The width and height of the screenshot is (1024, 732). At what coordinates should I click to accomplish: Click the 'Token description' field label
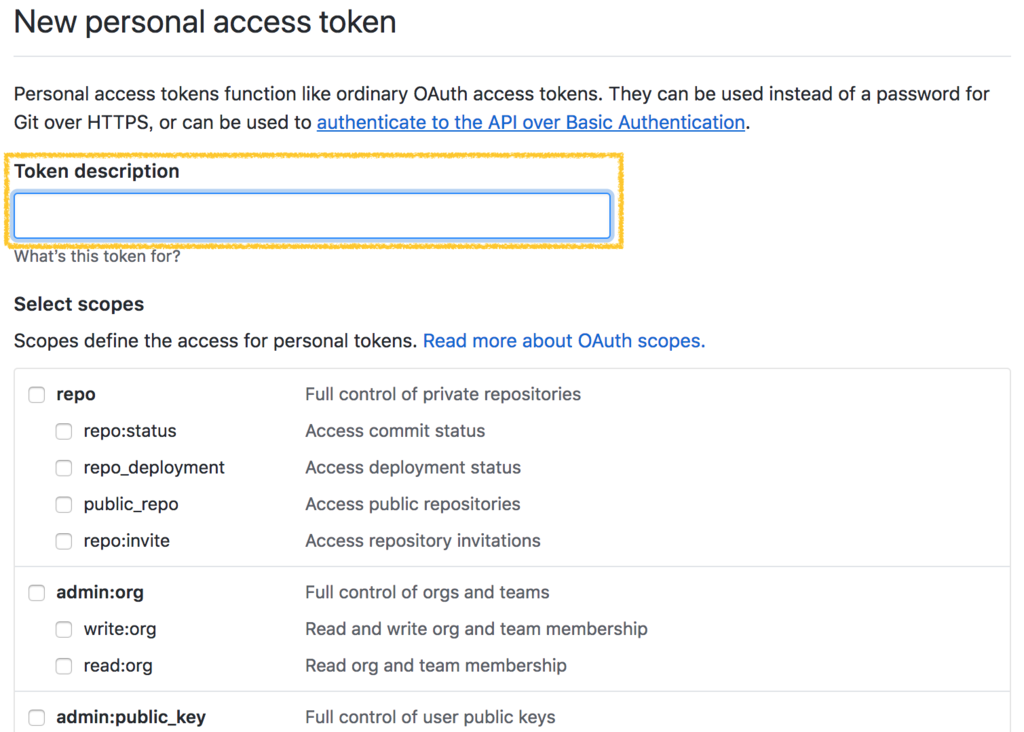(97, 171)
